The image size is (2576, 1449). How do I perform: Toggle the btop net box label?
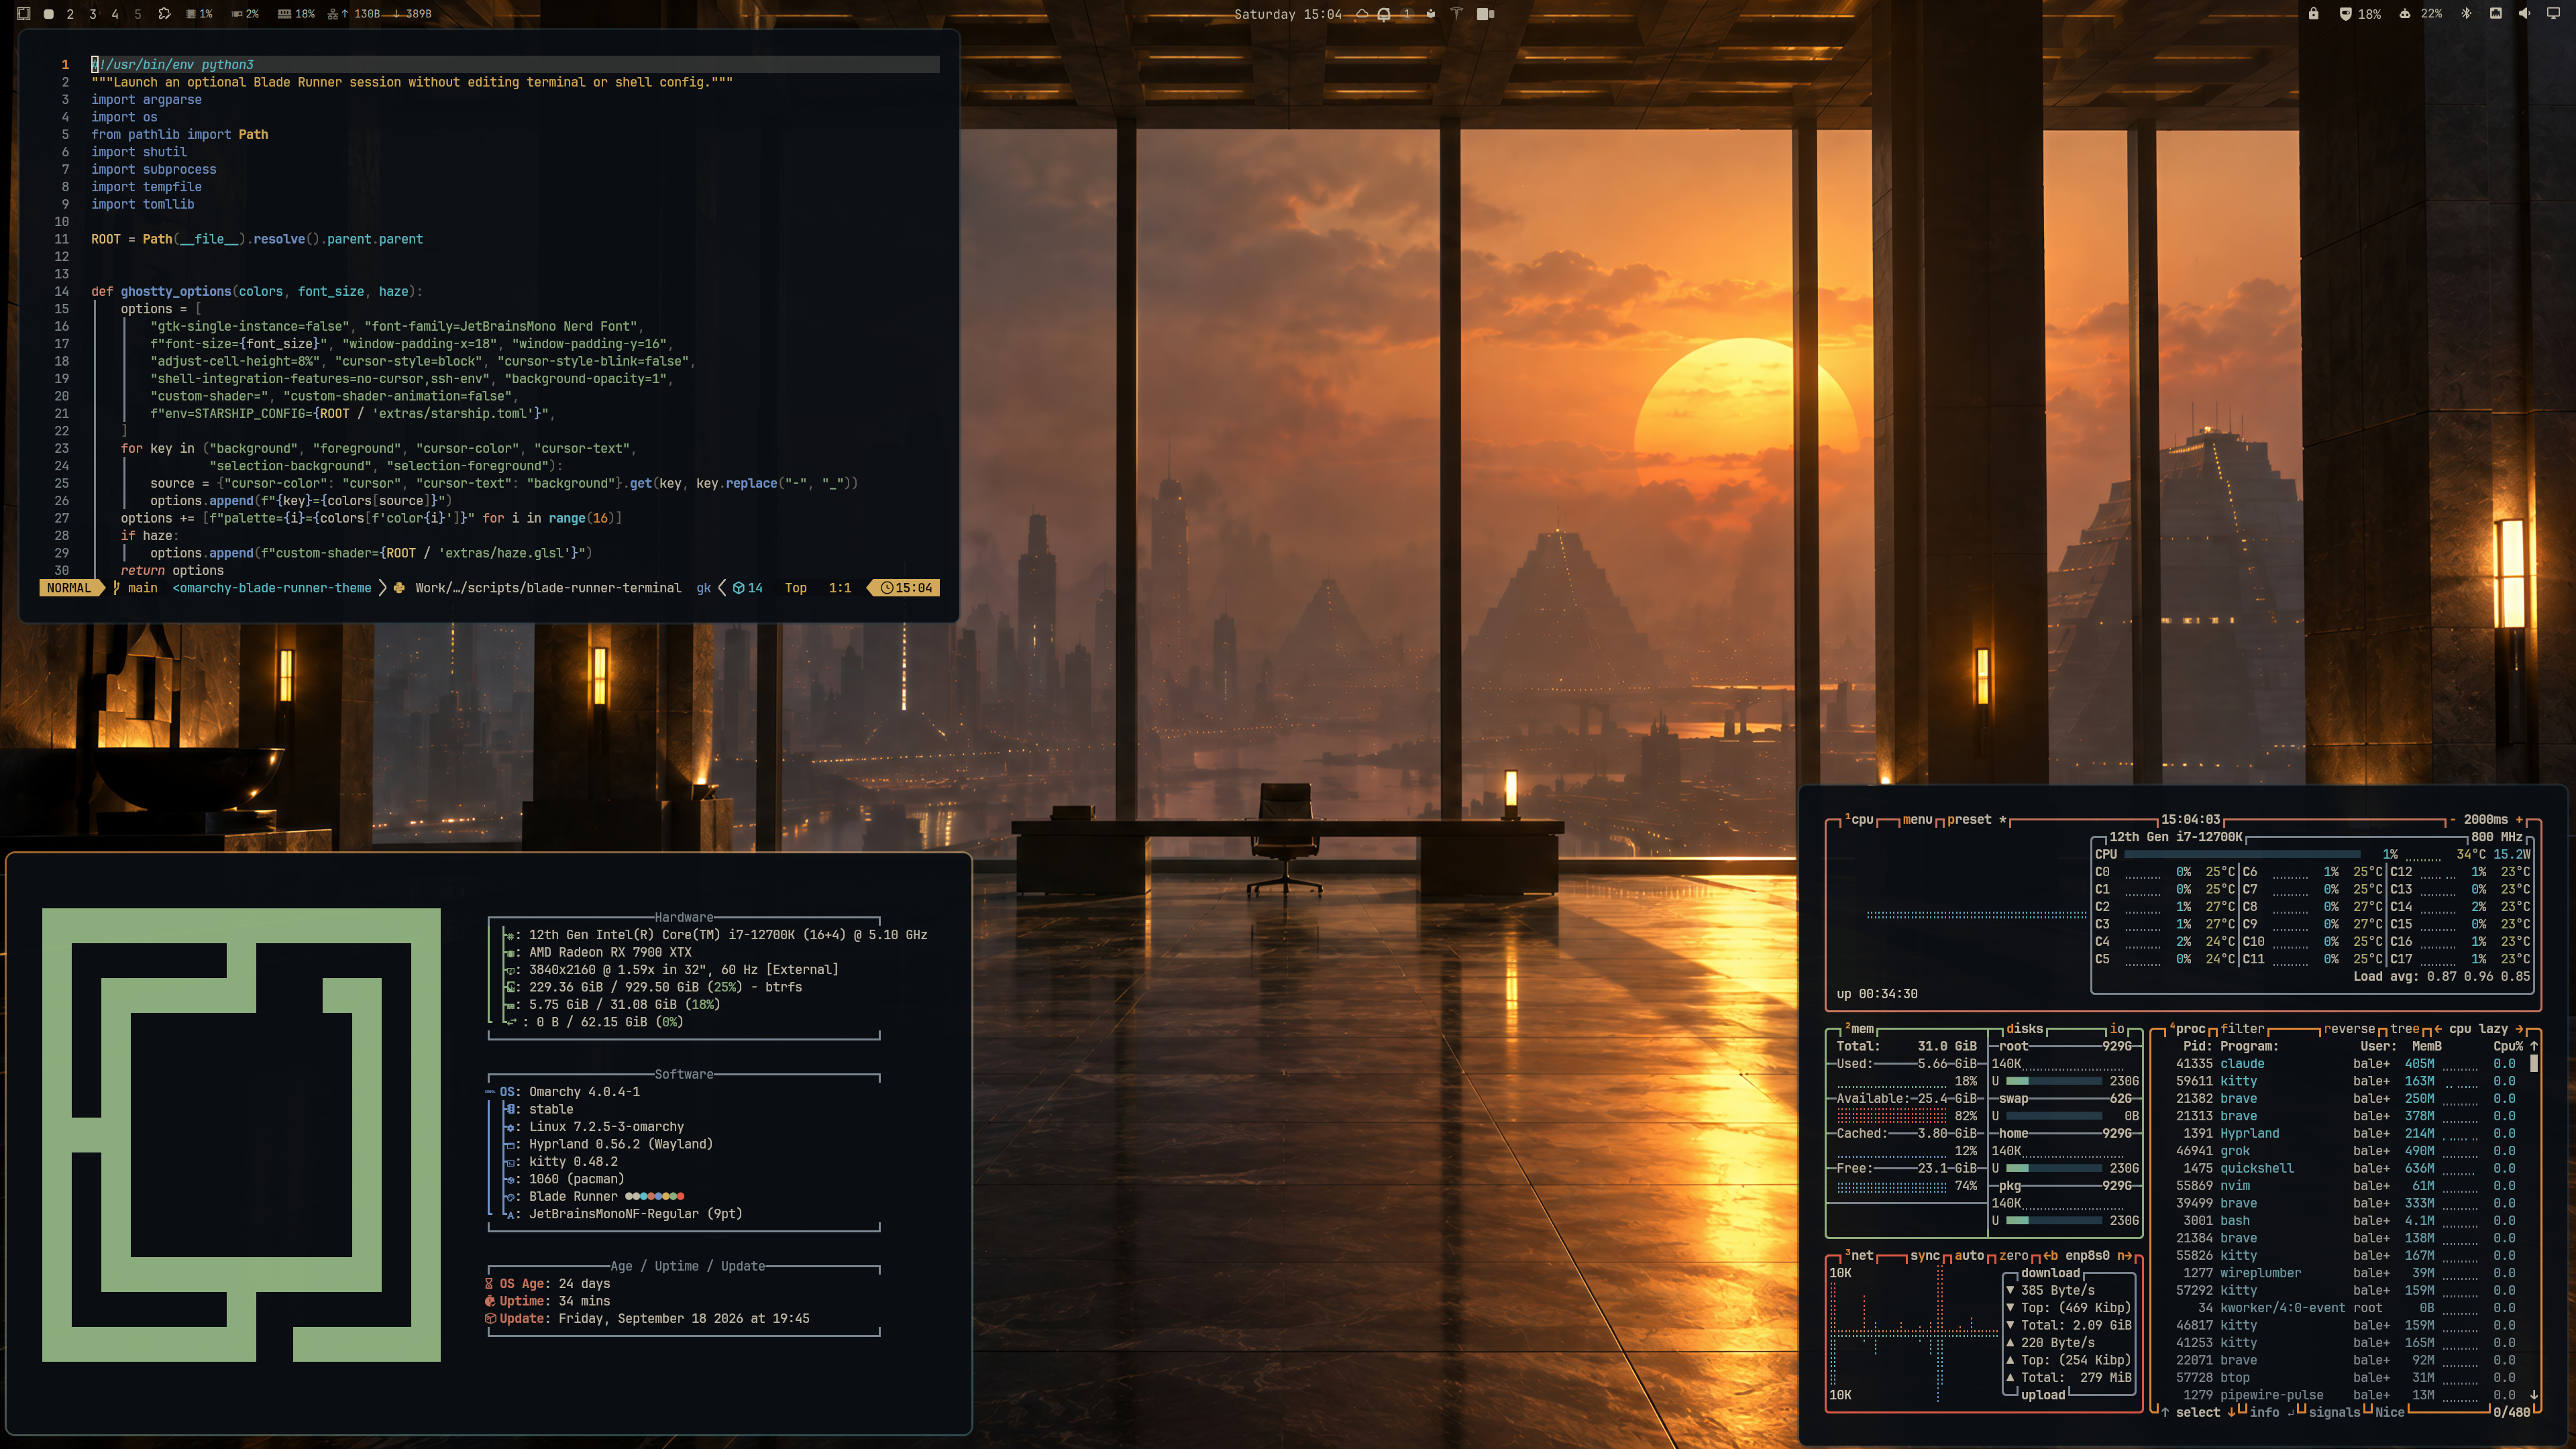[x=1859, y=1256]
